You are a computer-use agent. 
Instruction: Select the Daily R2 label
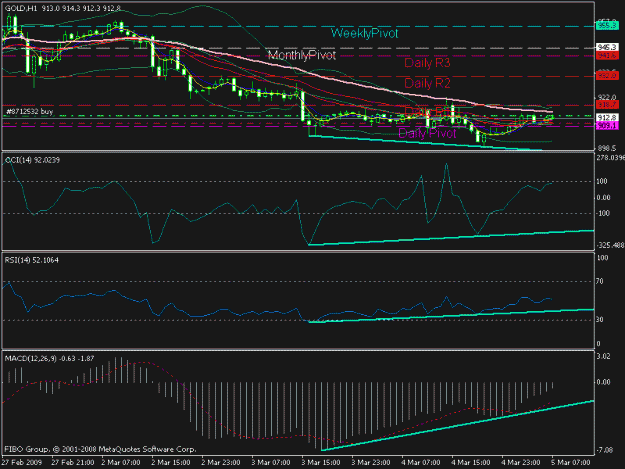pos(427,83)
